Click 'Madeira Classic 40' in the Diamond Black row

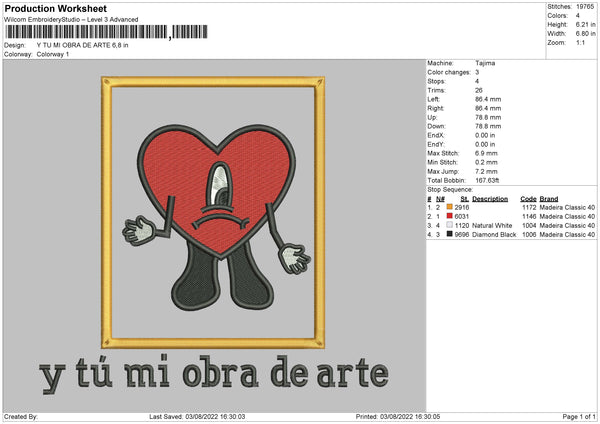point(567,235)
